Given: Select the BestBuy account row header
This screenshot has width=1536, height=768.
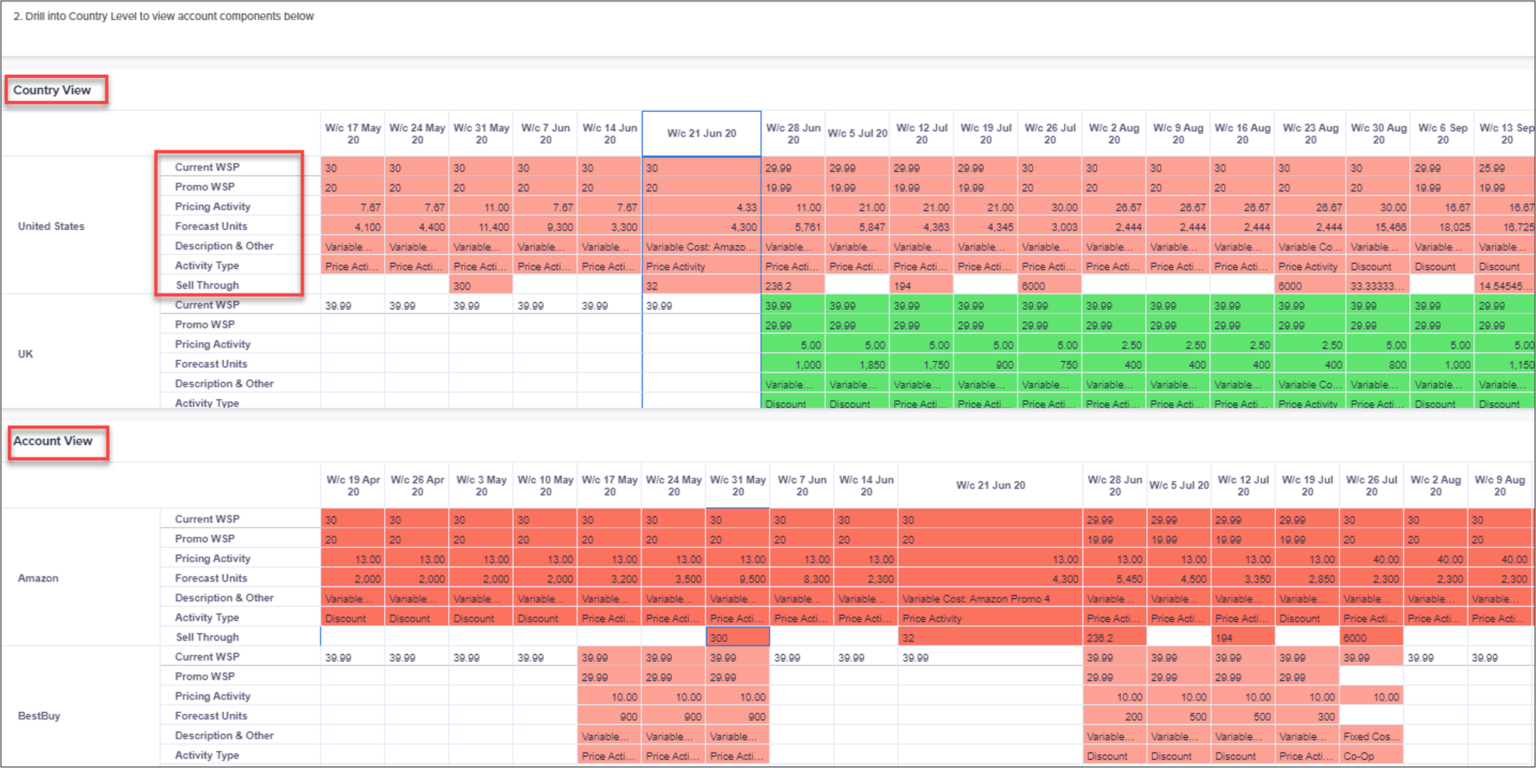Looking at the screenshot, I should (x=38, y=716).
